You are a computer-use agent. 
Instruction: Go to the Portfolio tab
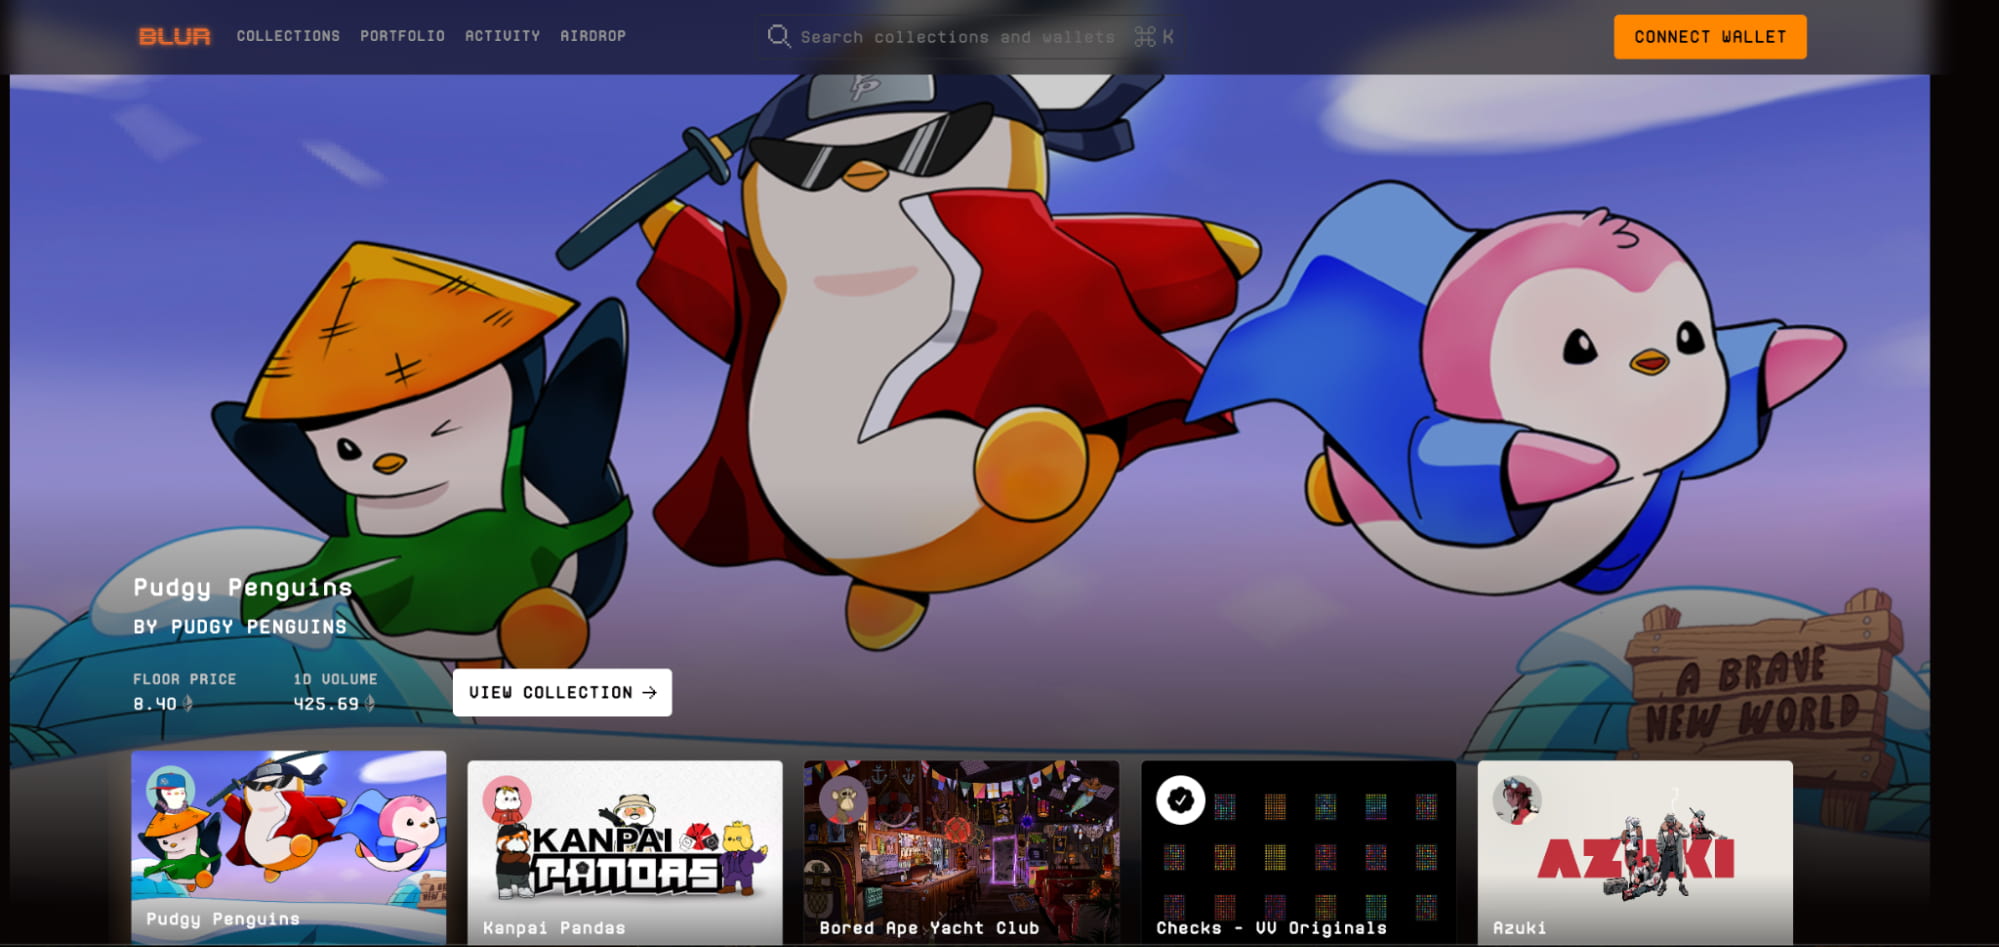coord(402,36)
